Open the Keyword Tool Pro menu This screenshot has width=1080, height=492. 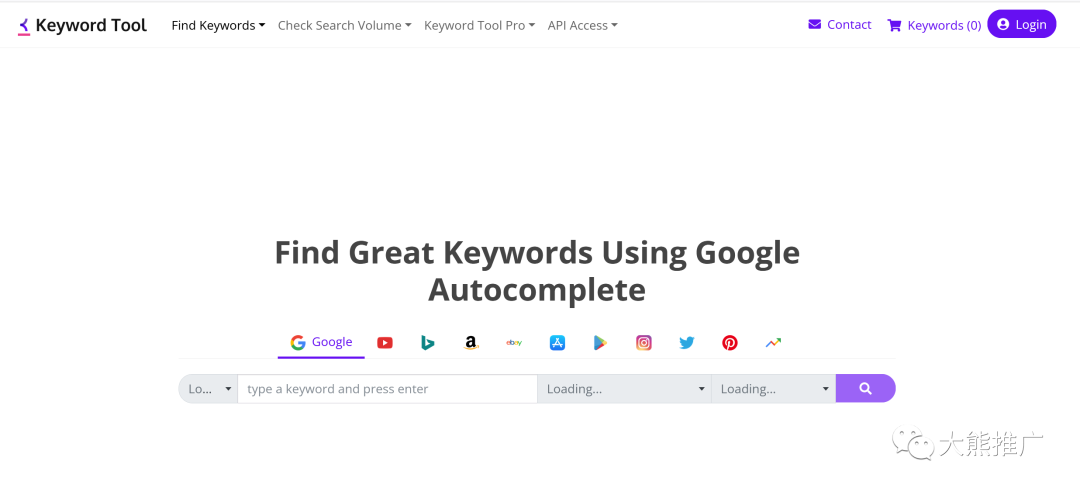tap(479, 25)
